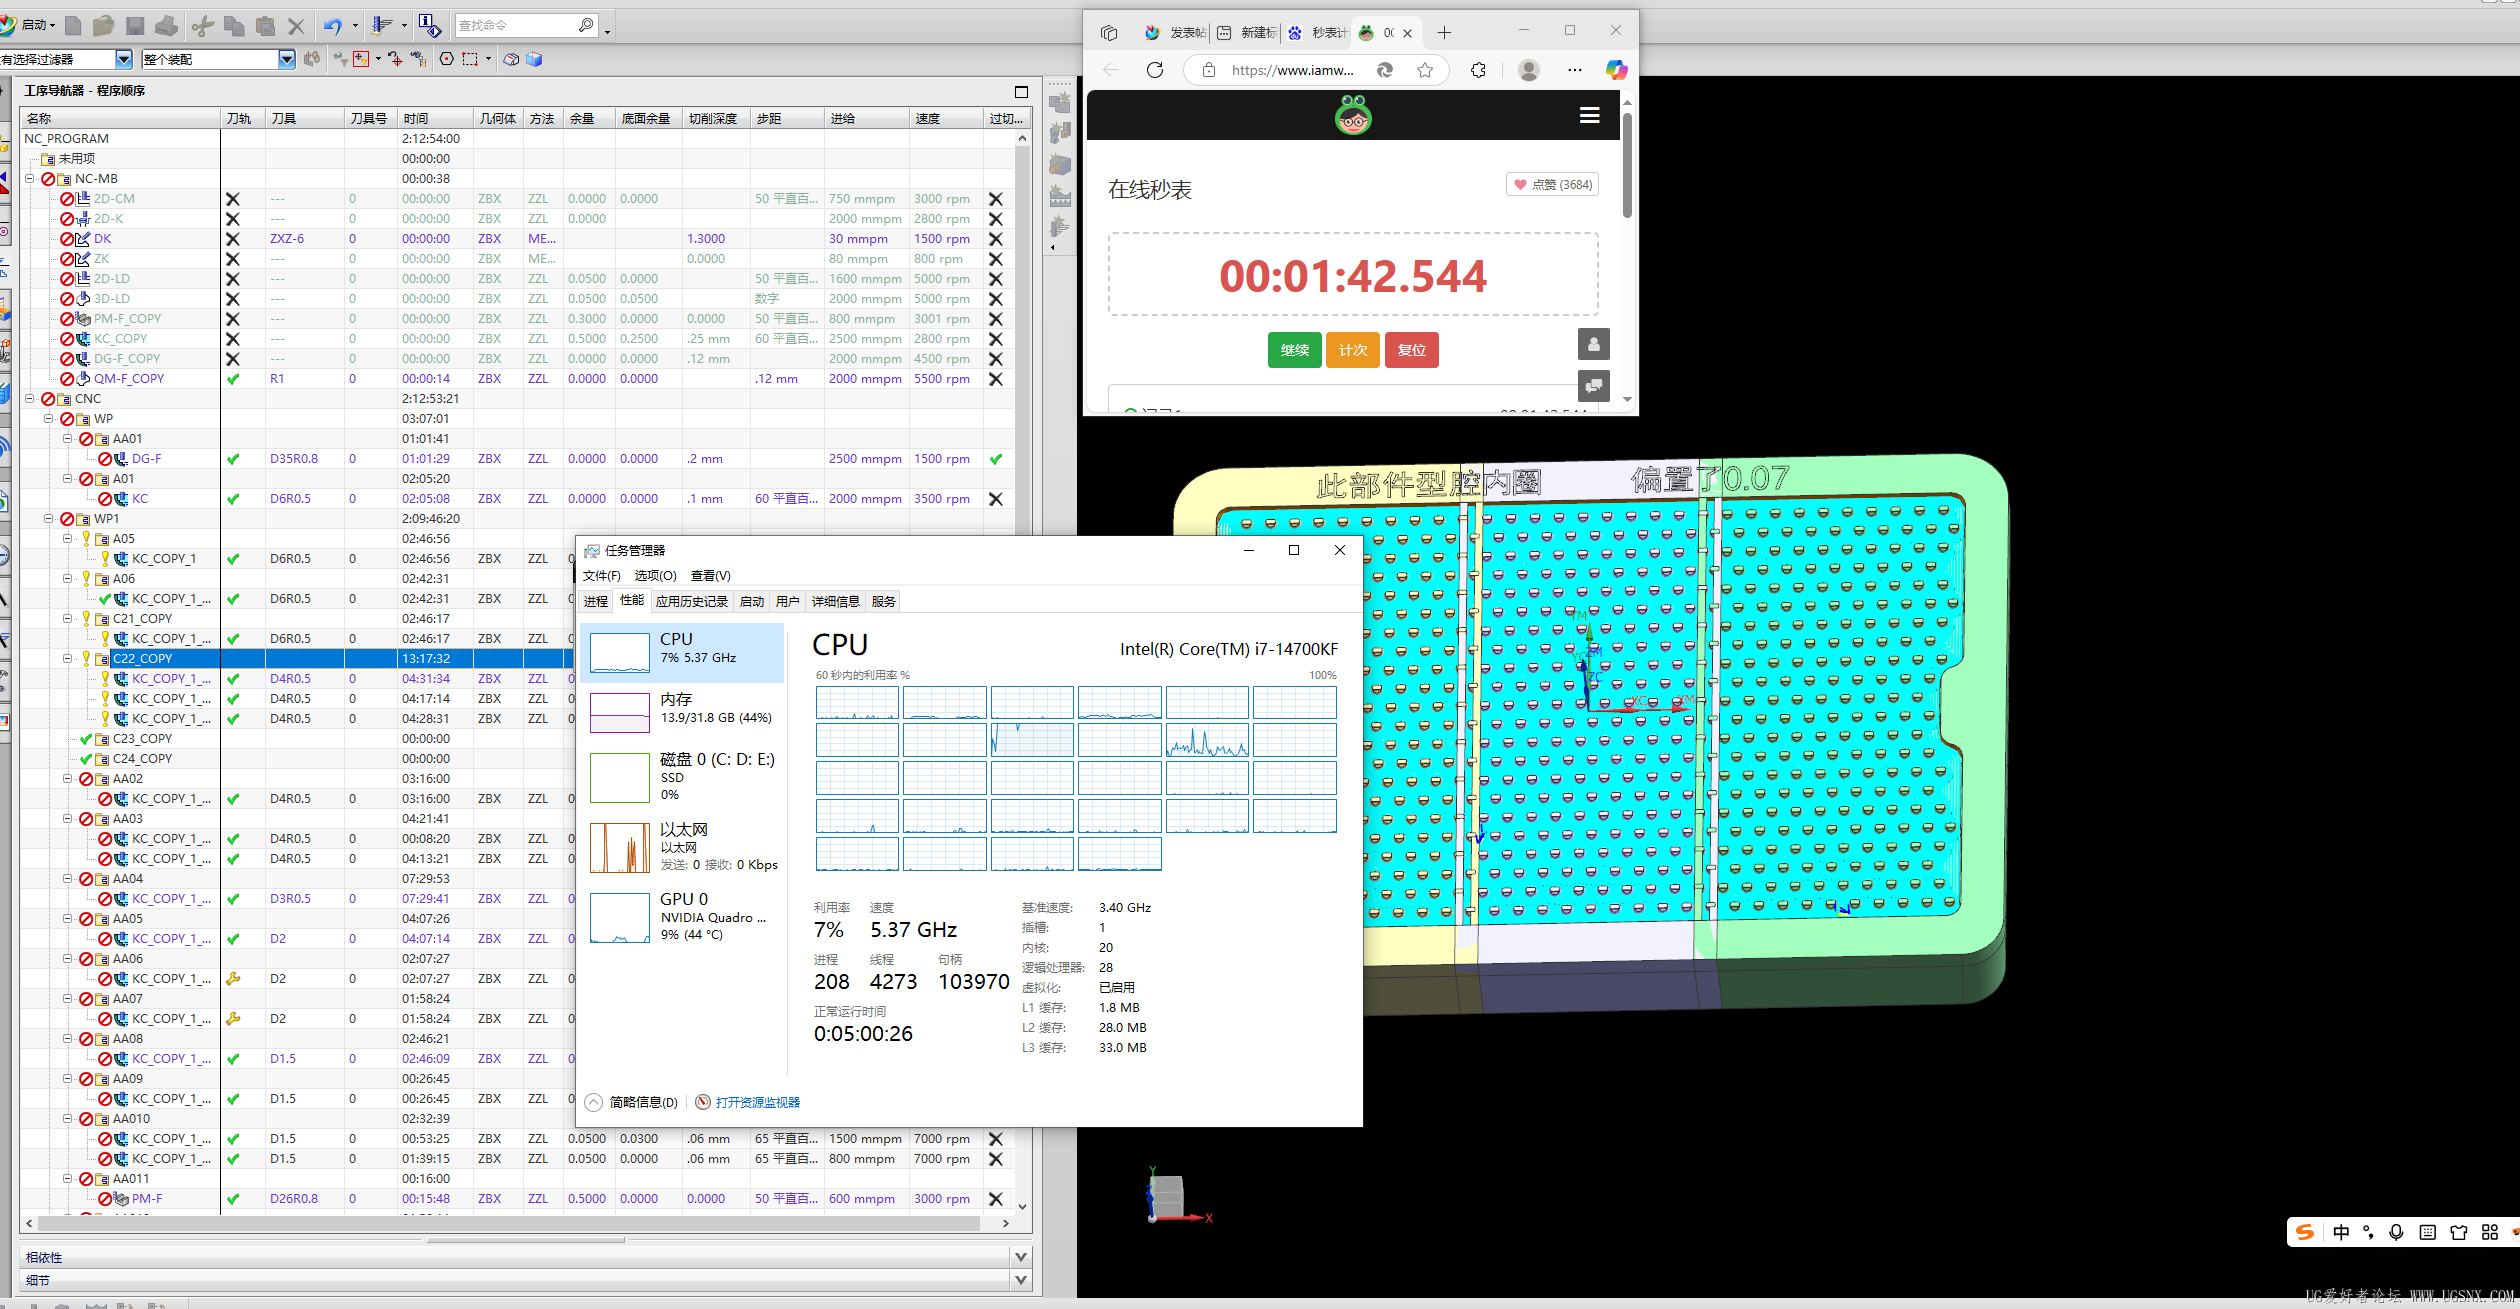Switch to the 进程 tab in Task Manager
The width and height of the screenshot is (2520, 1309).
596,602
